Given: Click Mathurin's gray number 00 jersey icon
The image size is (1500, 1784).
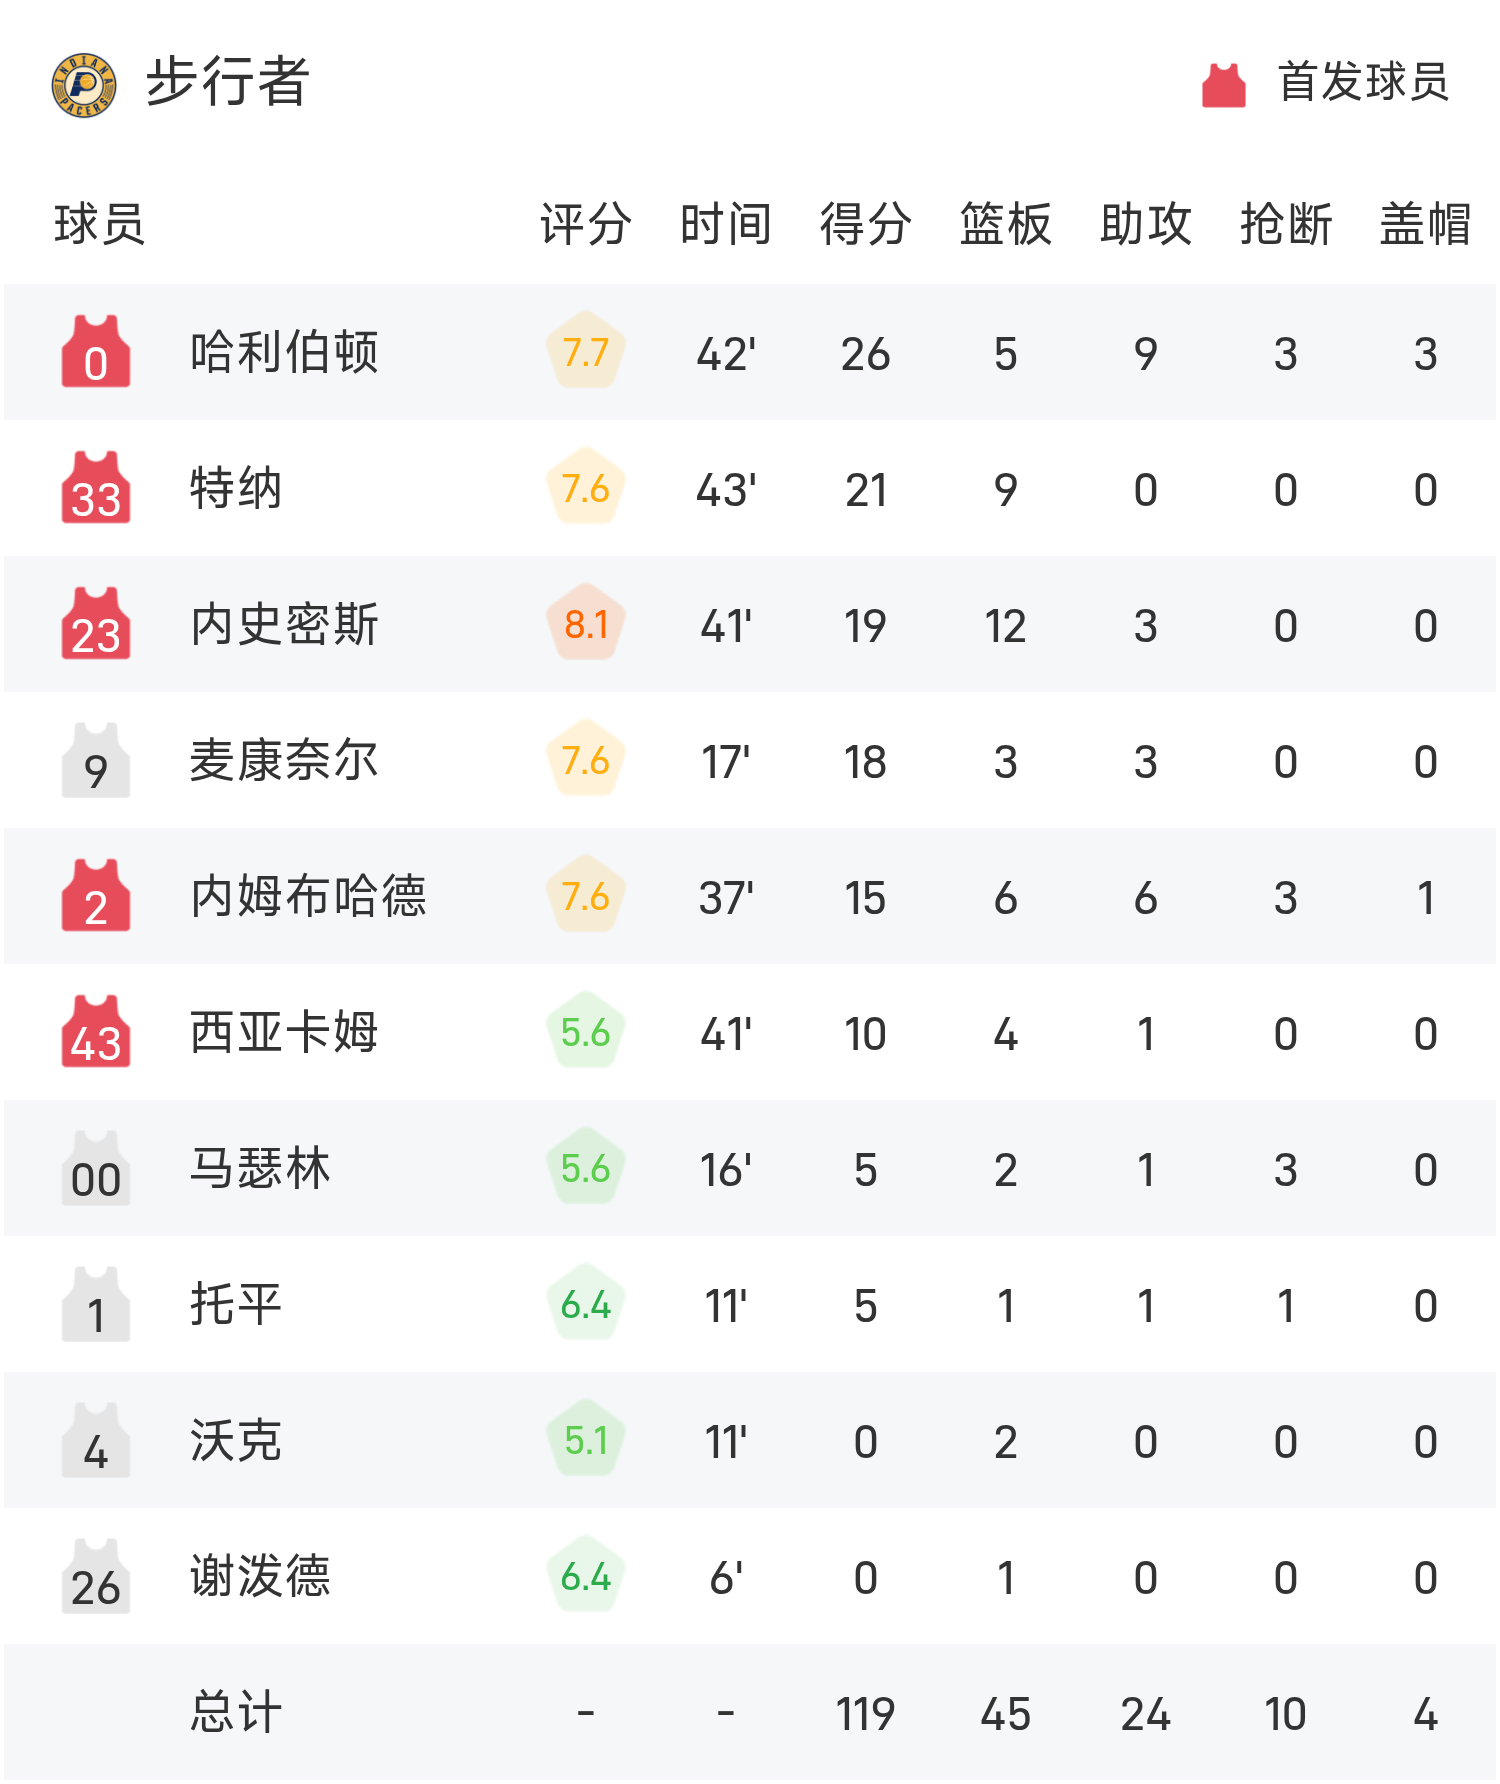Looking at the screenshot, I should click(x=96, y=1168).
